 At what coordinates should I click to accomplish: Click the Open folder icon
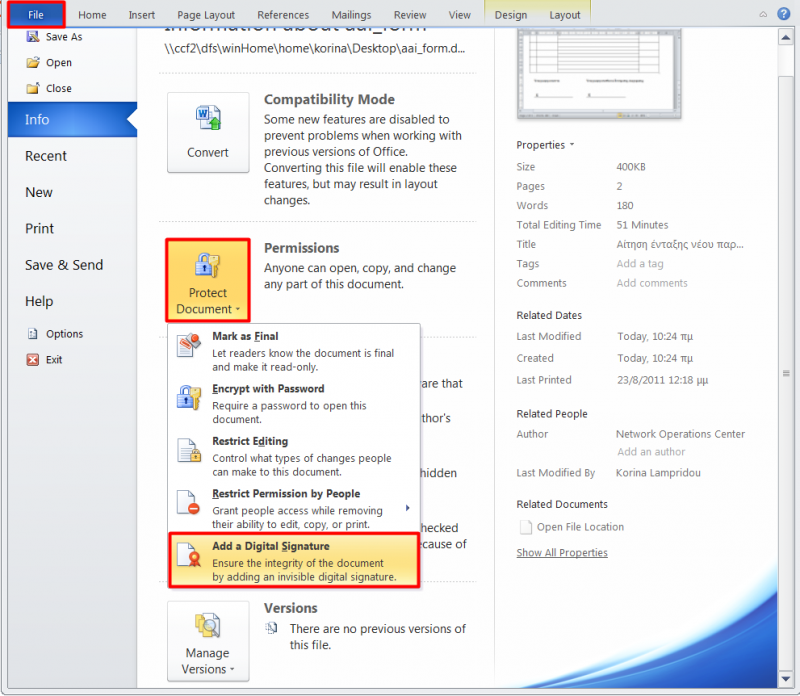(33, 62)
